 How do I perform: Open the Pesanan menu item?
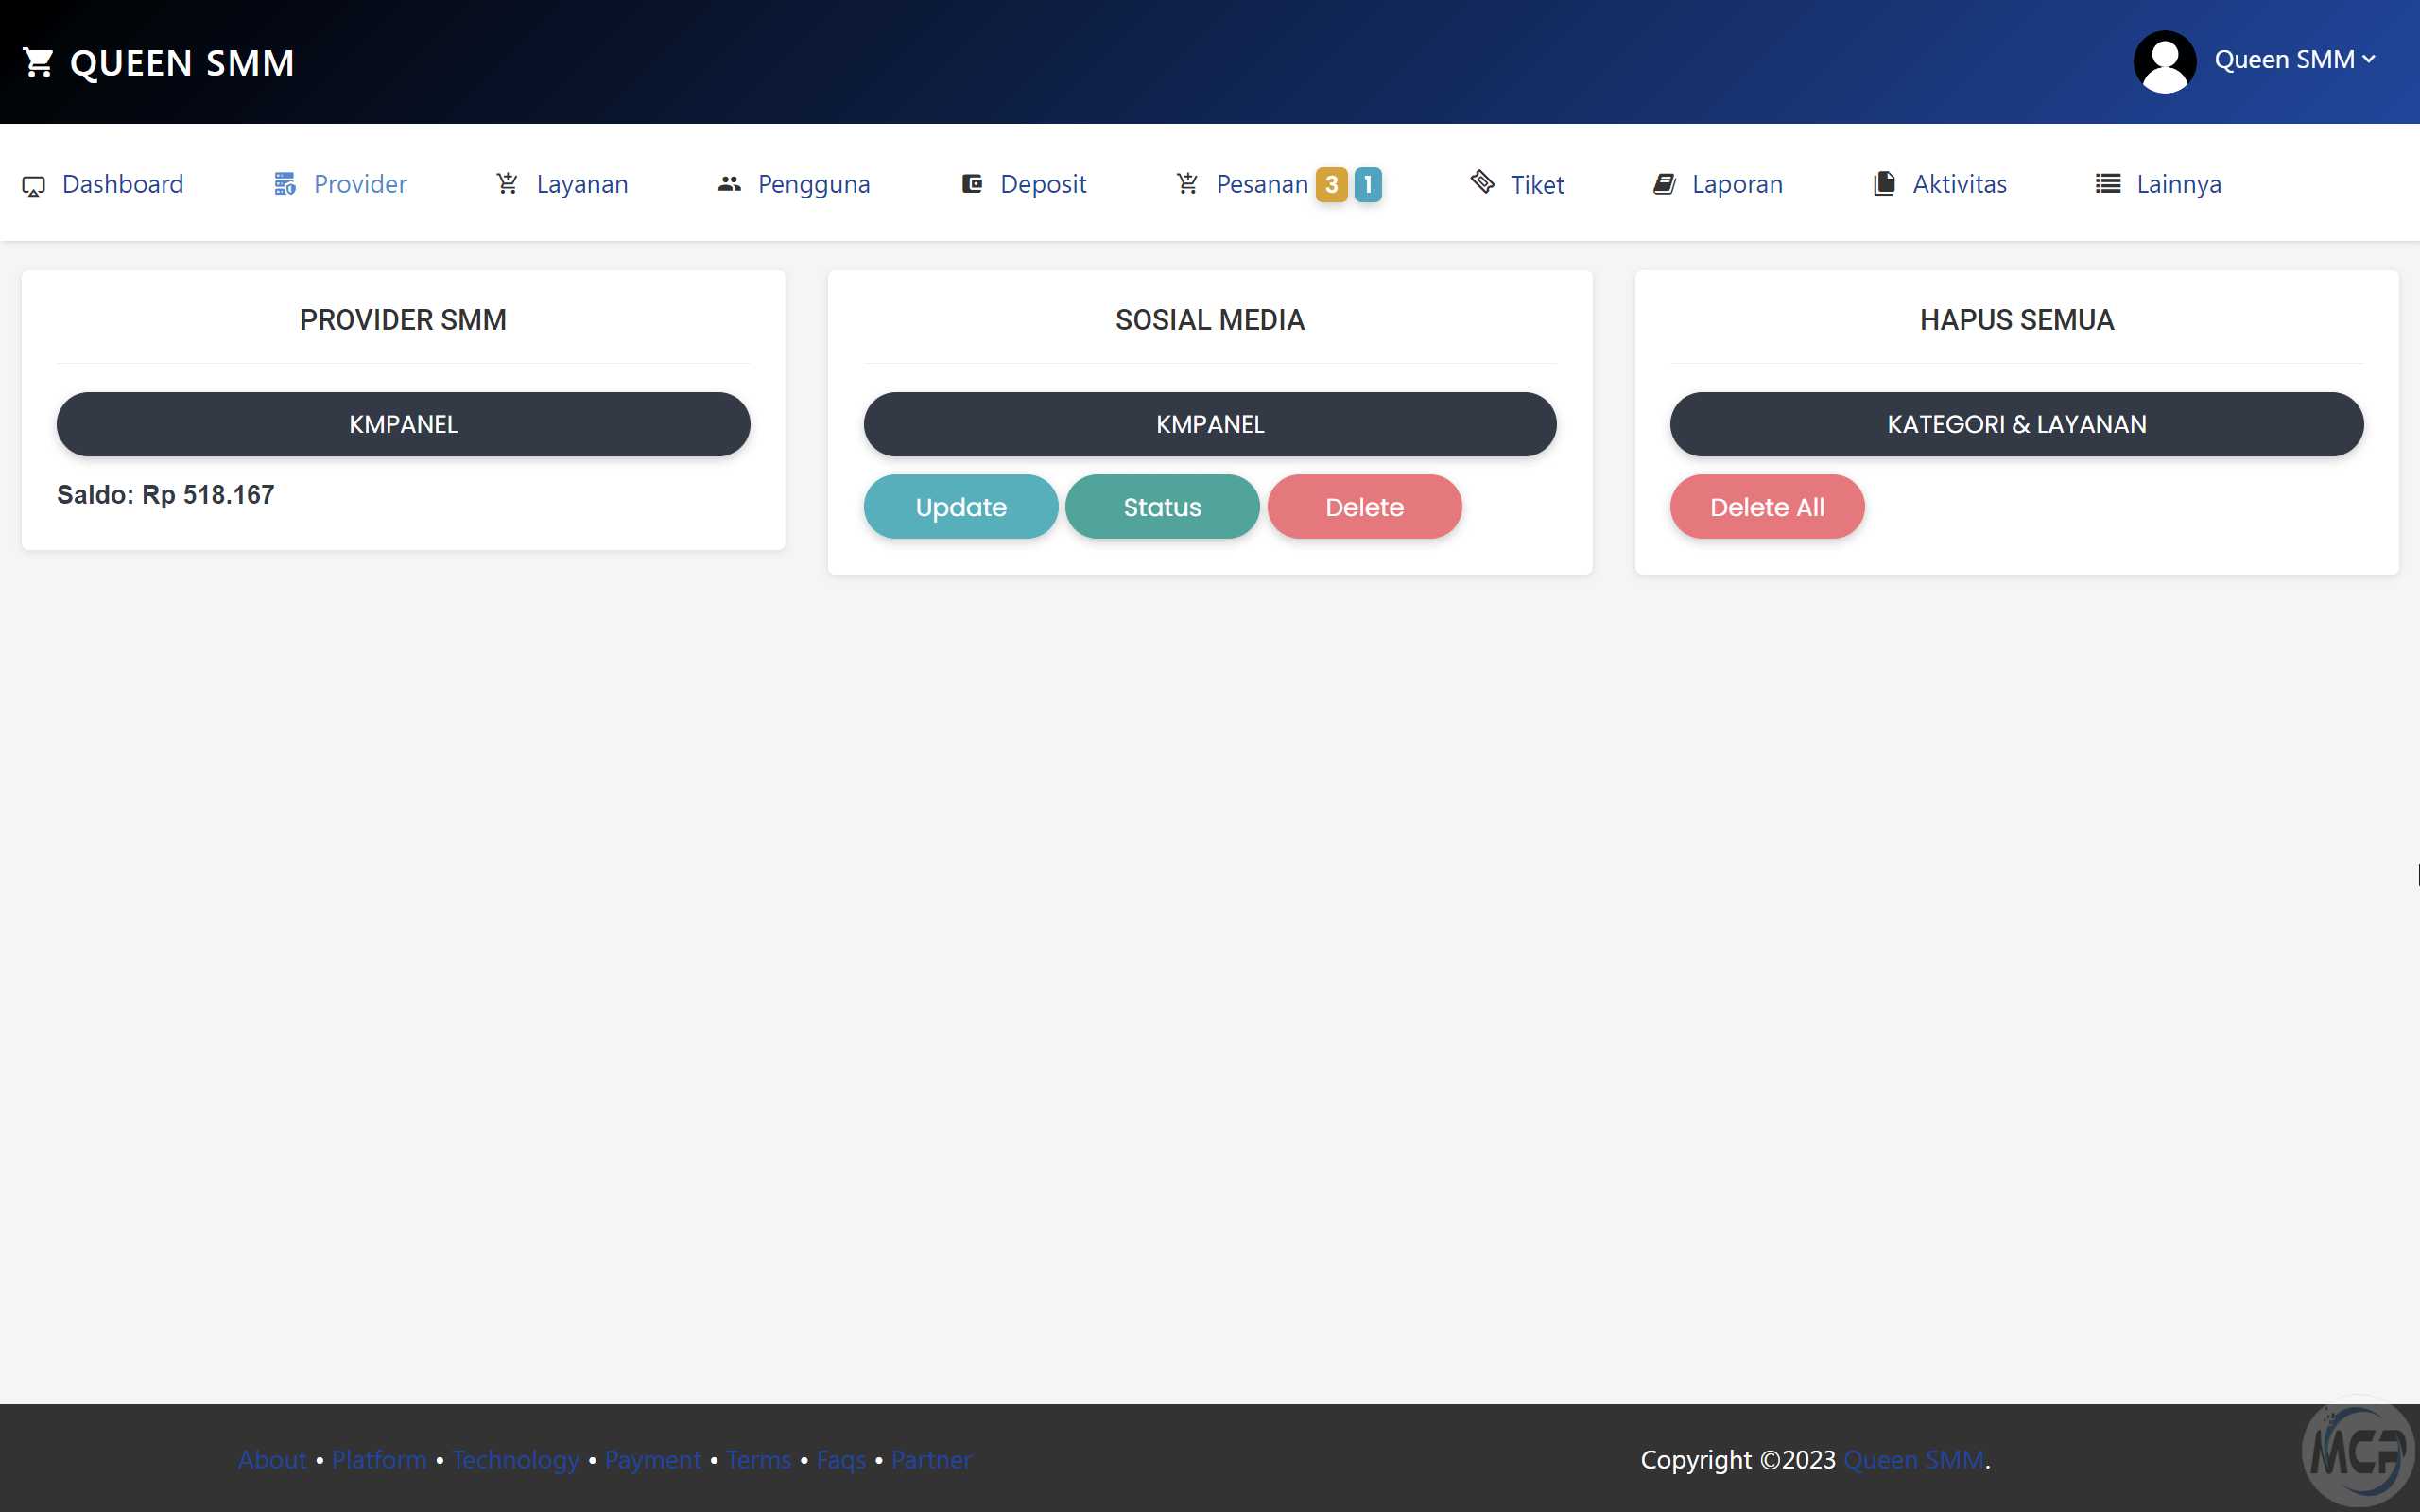point(1261,184)
